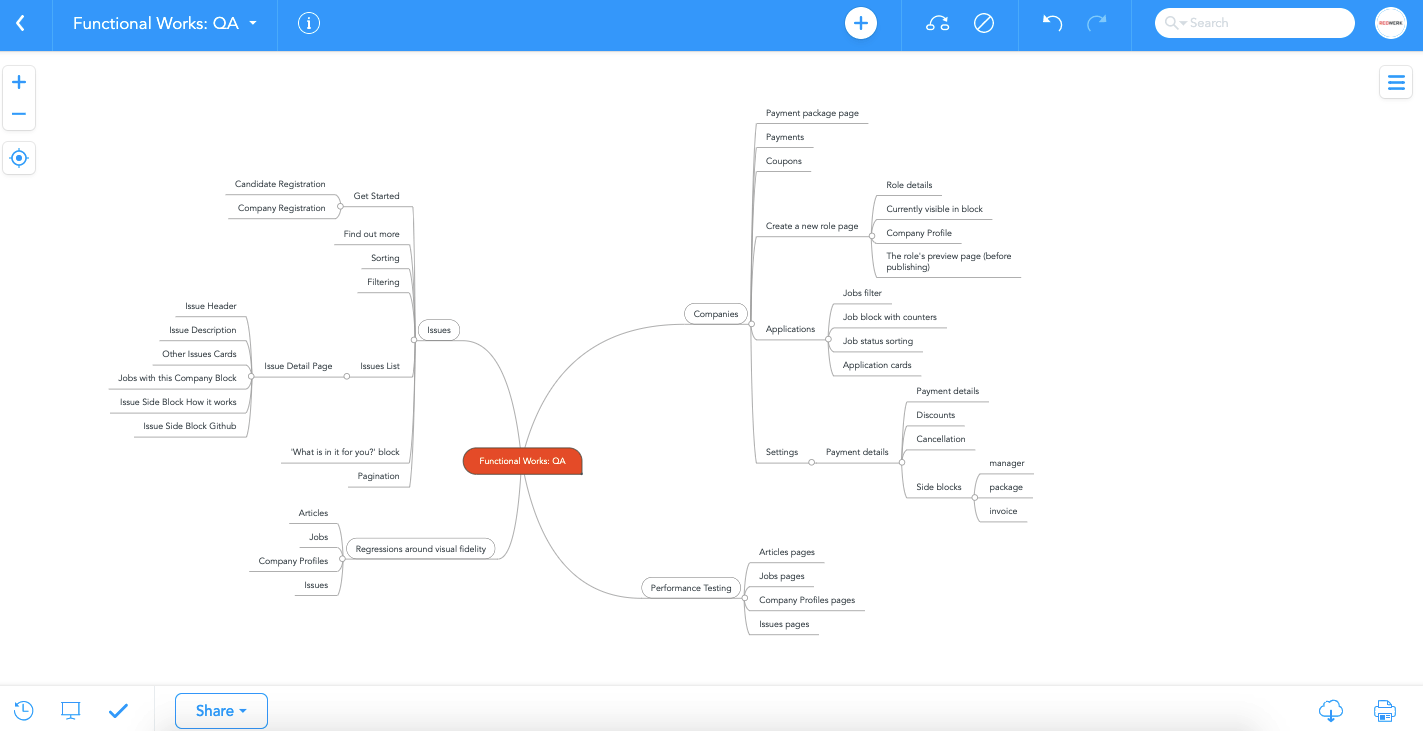The height and width of the screenshot is (731, 1423).
Task: Collapse the Companies node children
Action: point(751,324)
